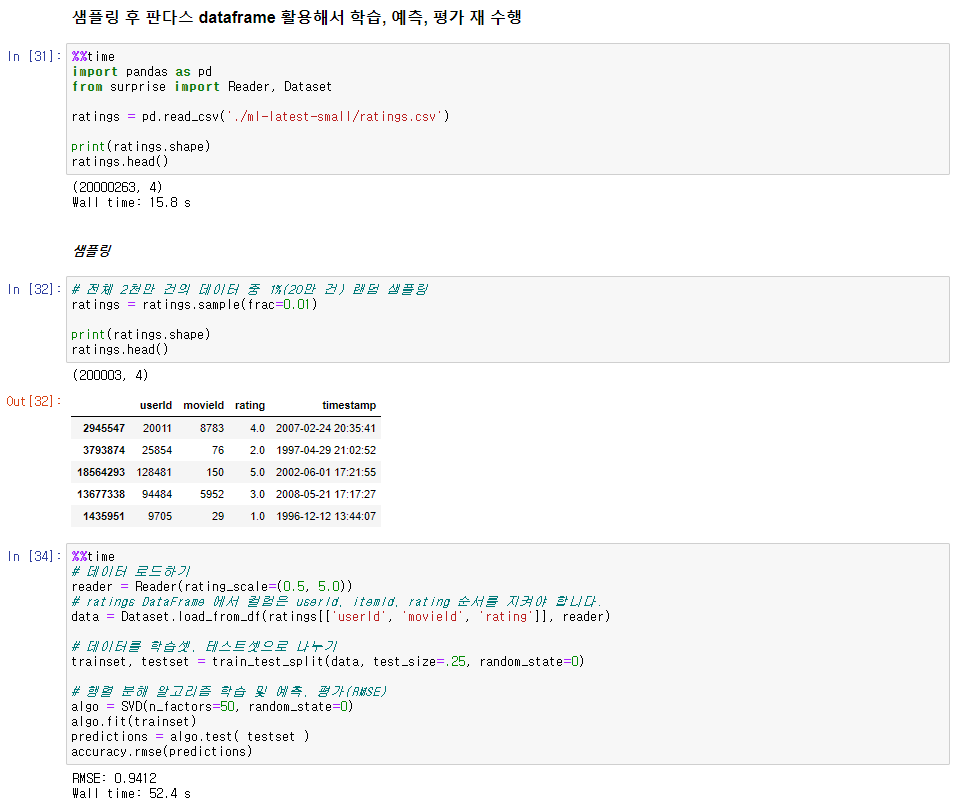Click movieId value 5952
The height and width of the screenshot is (803, 953).
click(x=212, y=494)
